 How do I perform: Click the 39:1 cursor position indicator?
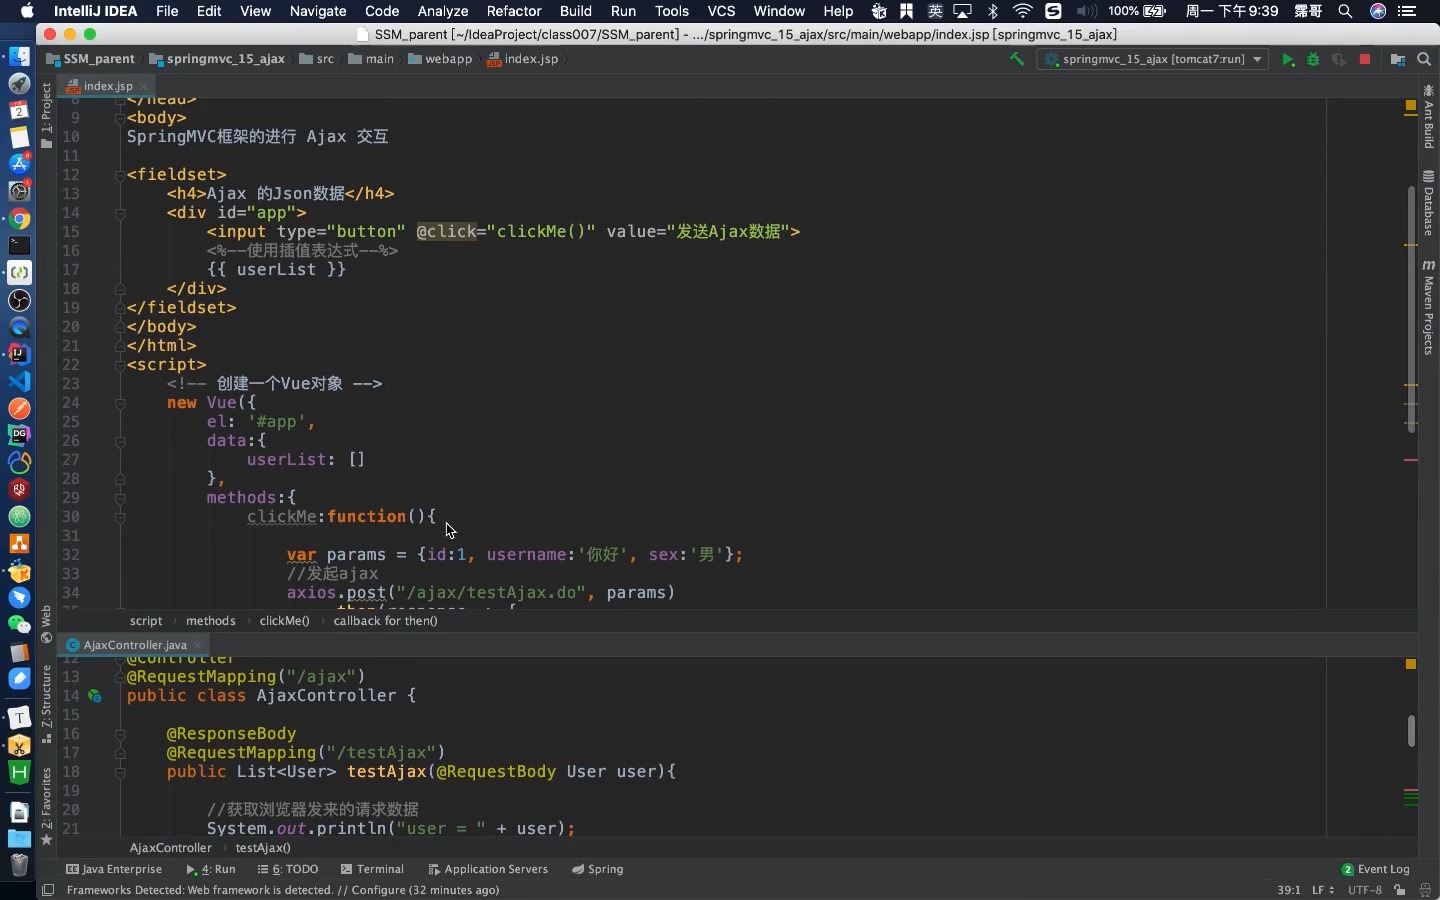[1289, 890]
